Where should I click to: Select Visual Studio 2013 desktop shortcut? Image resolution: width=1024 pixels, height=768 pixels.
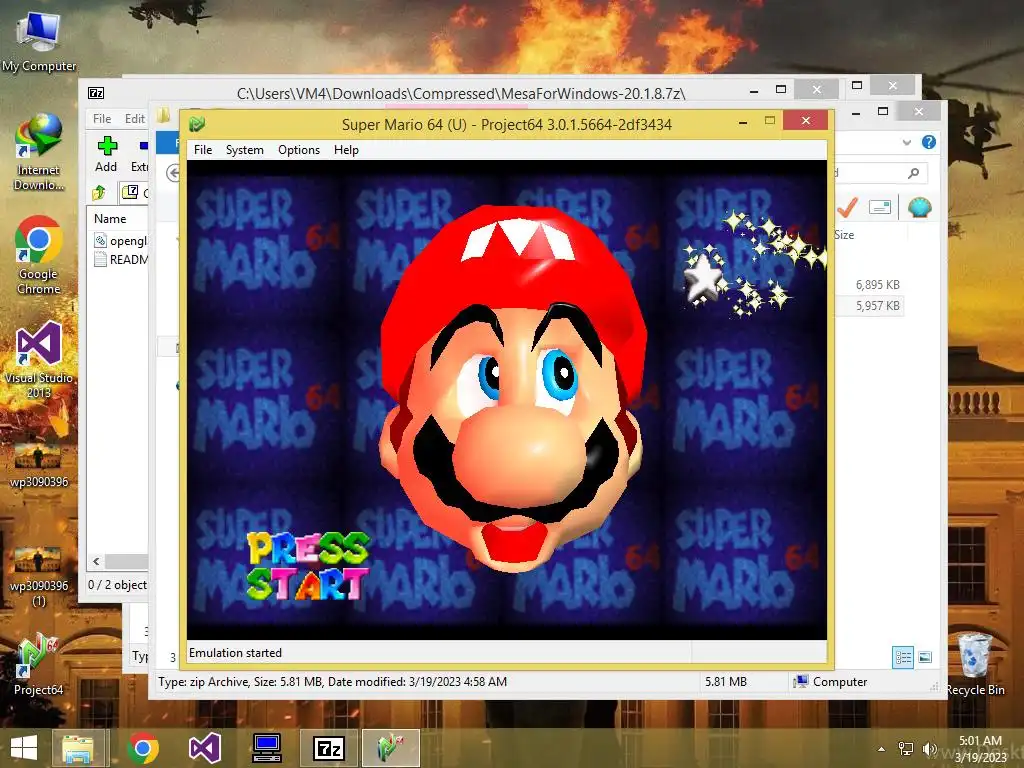pos(39,360)
